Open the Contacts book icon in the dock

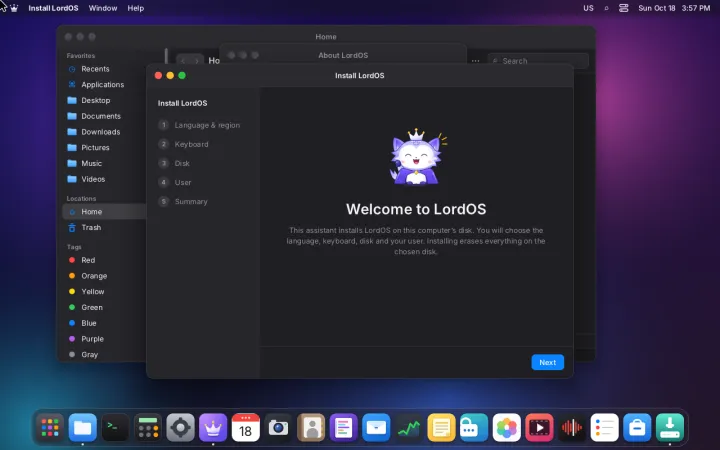click(x=311, y=428)
